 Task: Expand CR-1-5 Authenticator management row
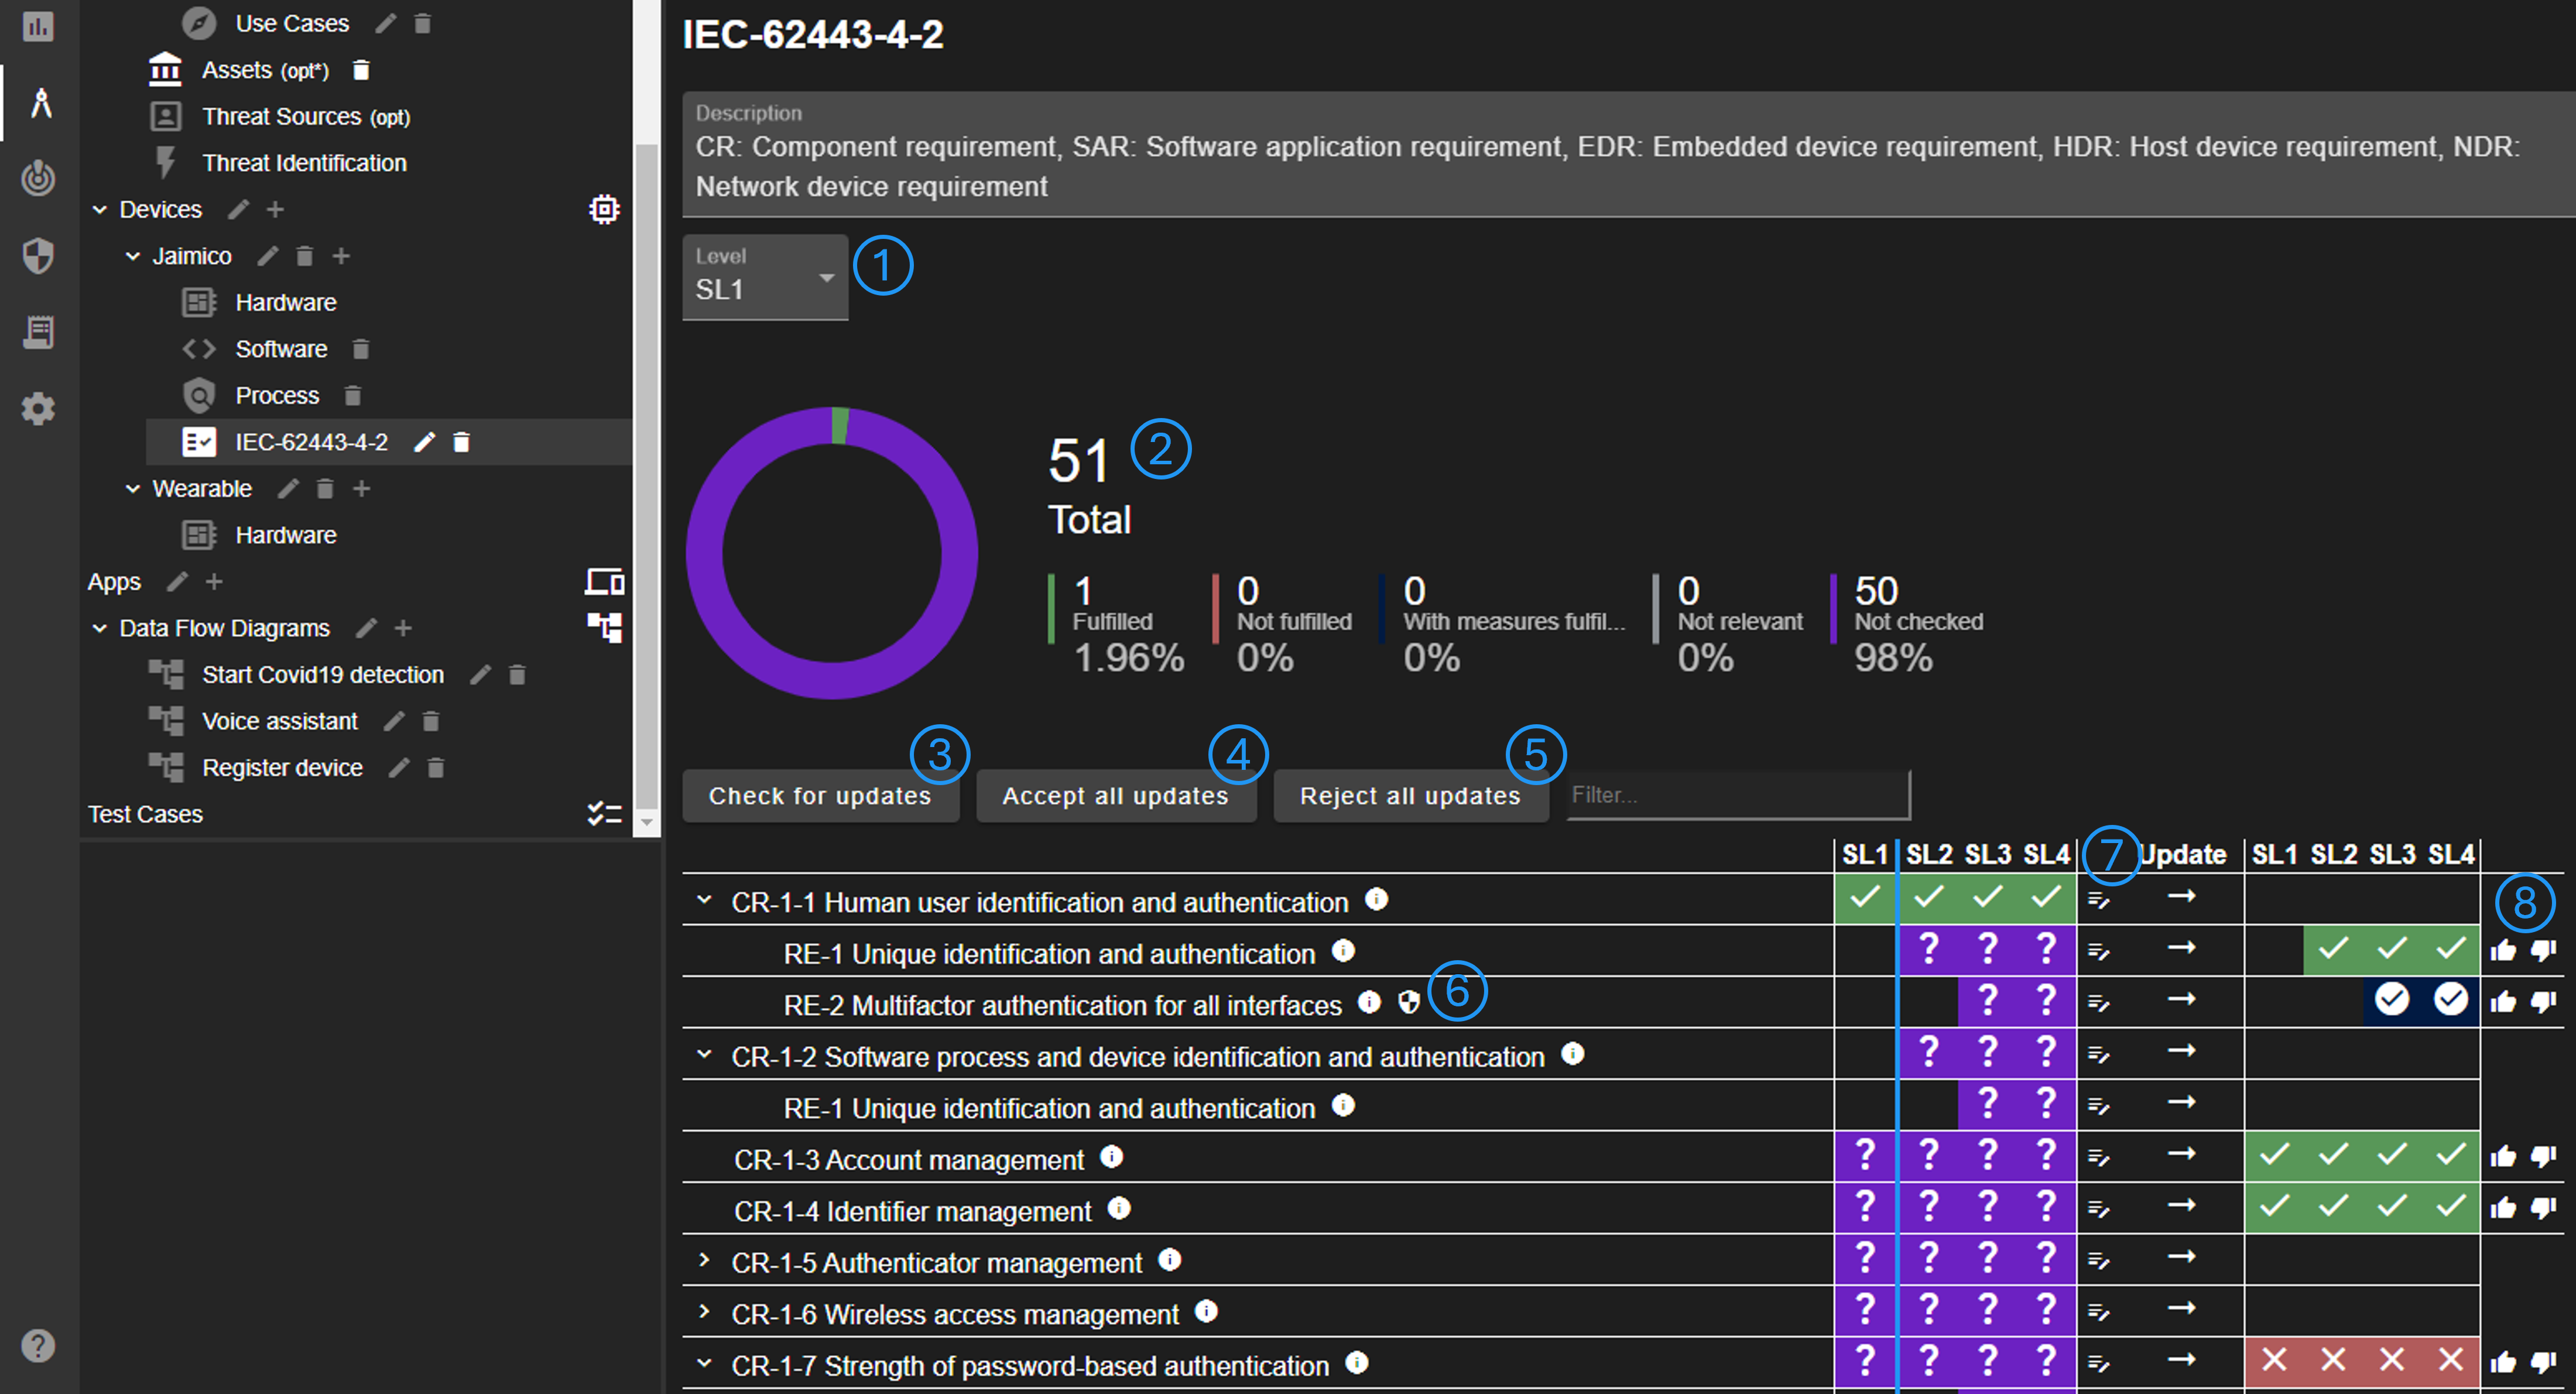(704, 1260)
